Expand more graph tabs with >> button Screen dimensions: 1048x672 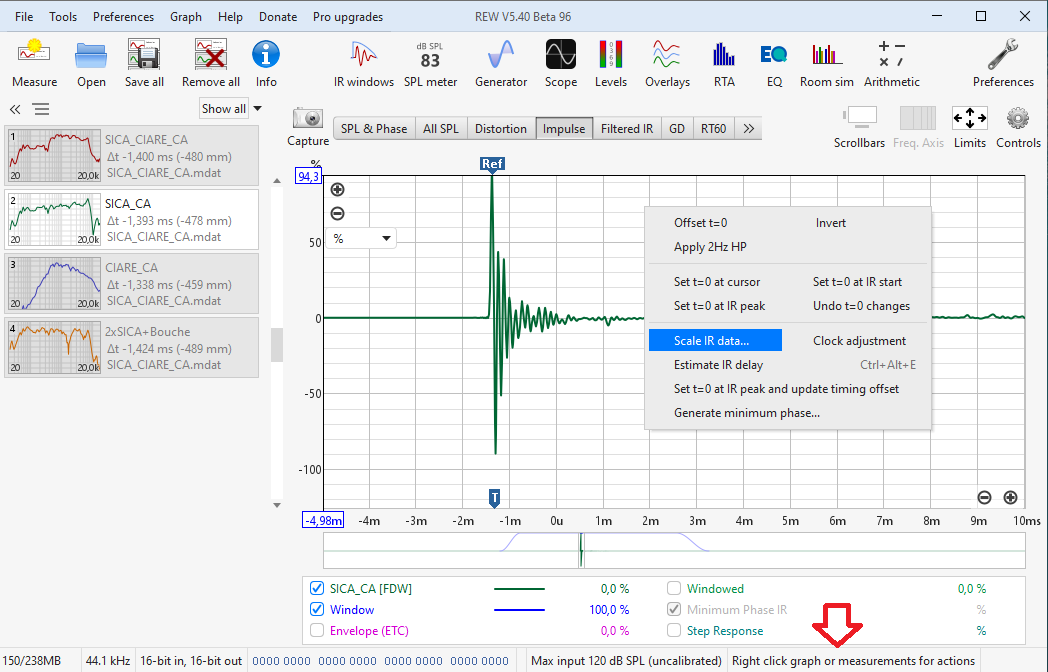tap(748, 129)
